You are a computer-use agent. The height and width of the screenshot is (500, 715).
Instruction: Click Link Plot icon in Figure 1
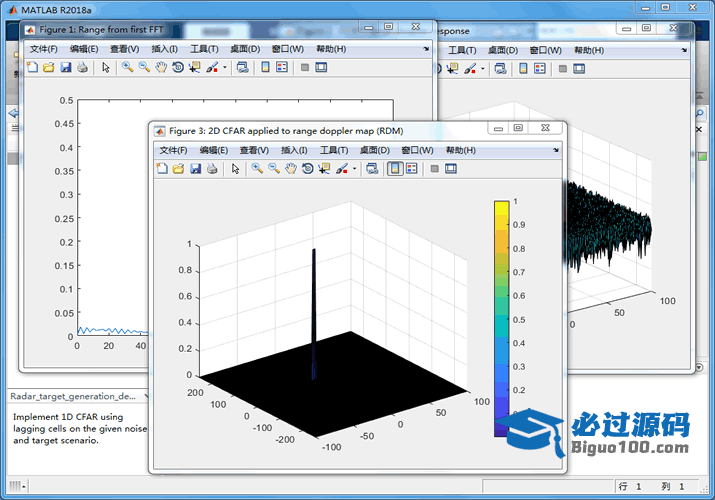point(243,67)
